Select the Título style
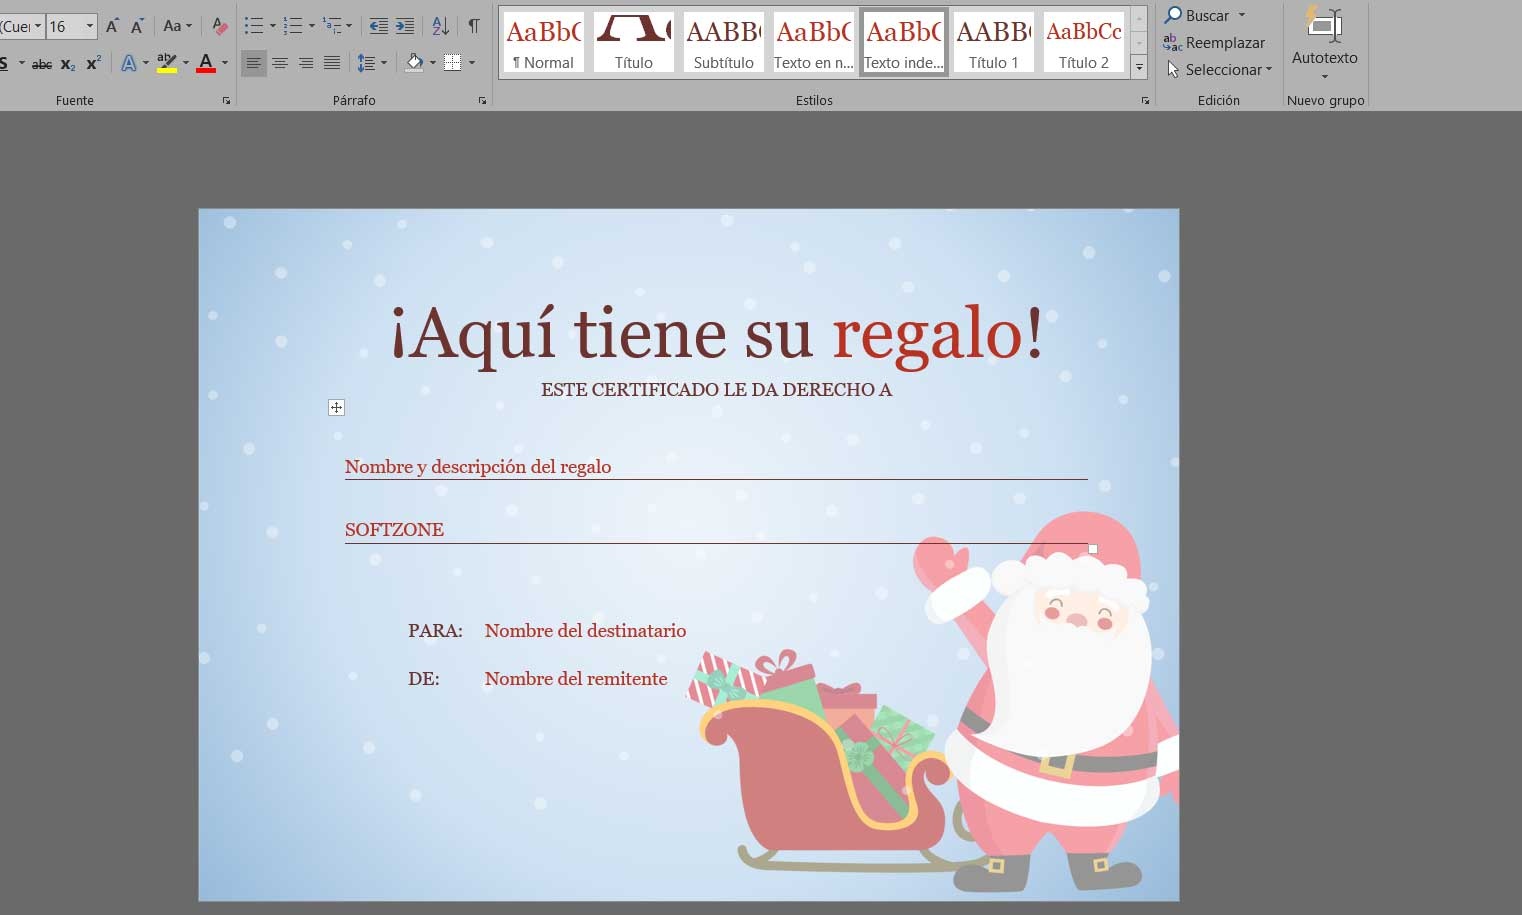Screen dimensions: 1522x915 click(633, 43)
